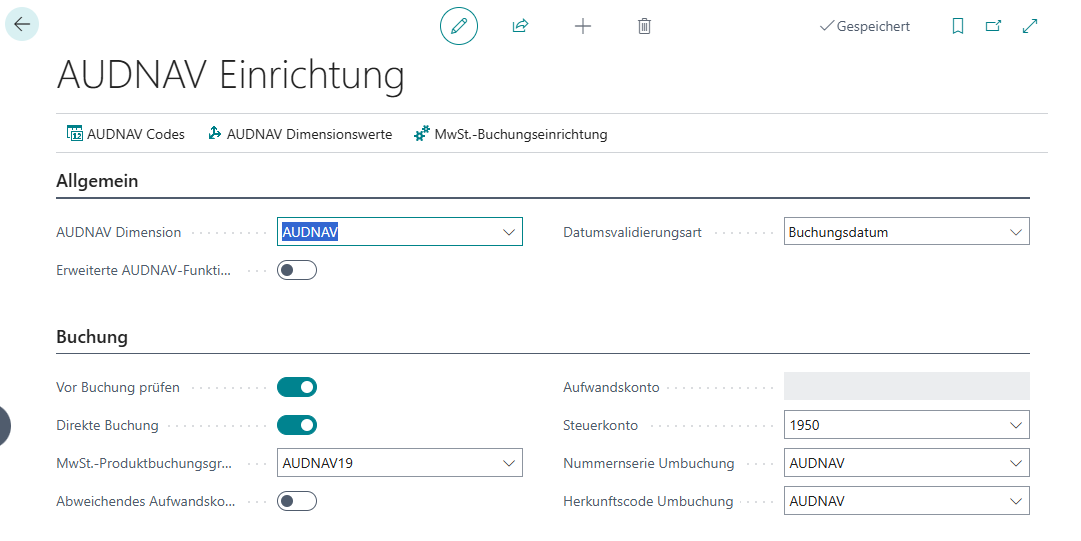Viewport: 1081px width, 541px height.
Task: Click the bookmark icon
Action: [958, 26]
